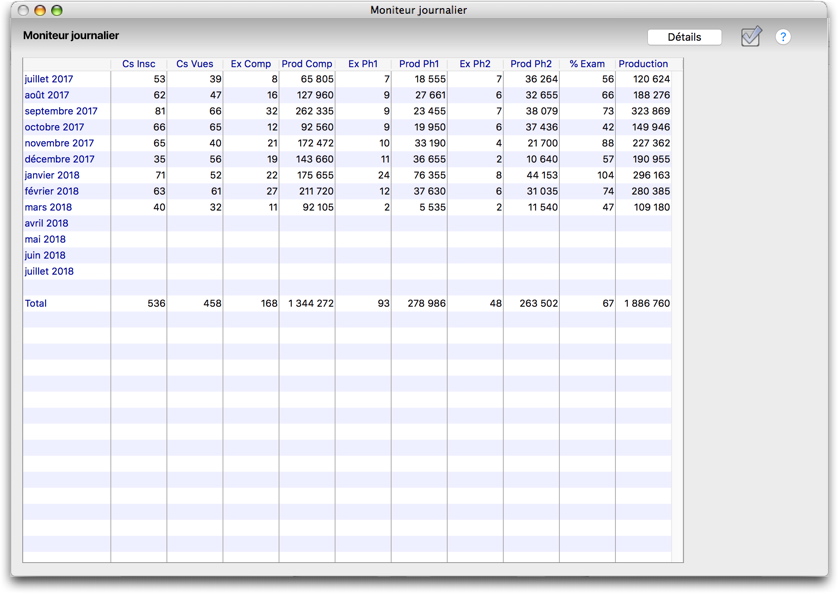Click septembre production value 323 869
This screenshot has width=838, height=594.
tap(650, 111)
